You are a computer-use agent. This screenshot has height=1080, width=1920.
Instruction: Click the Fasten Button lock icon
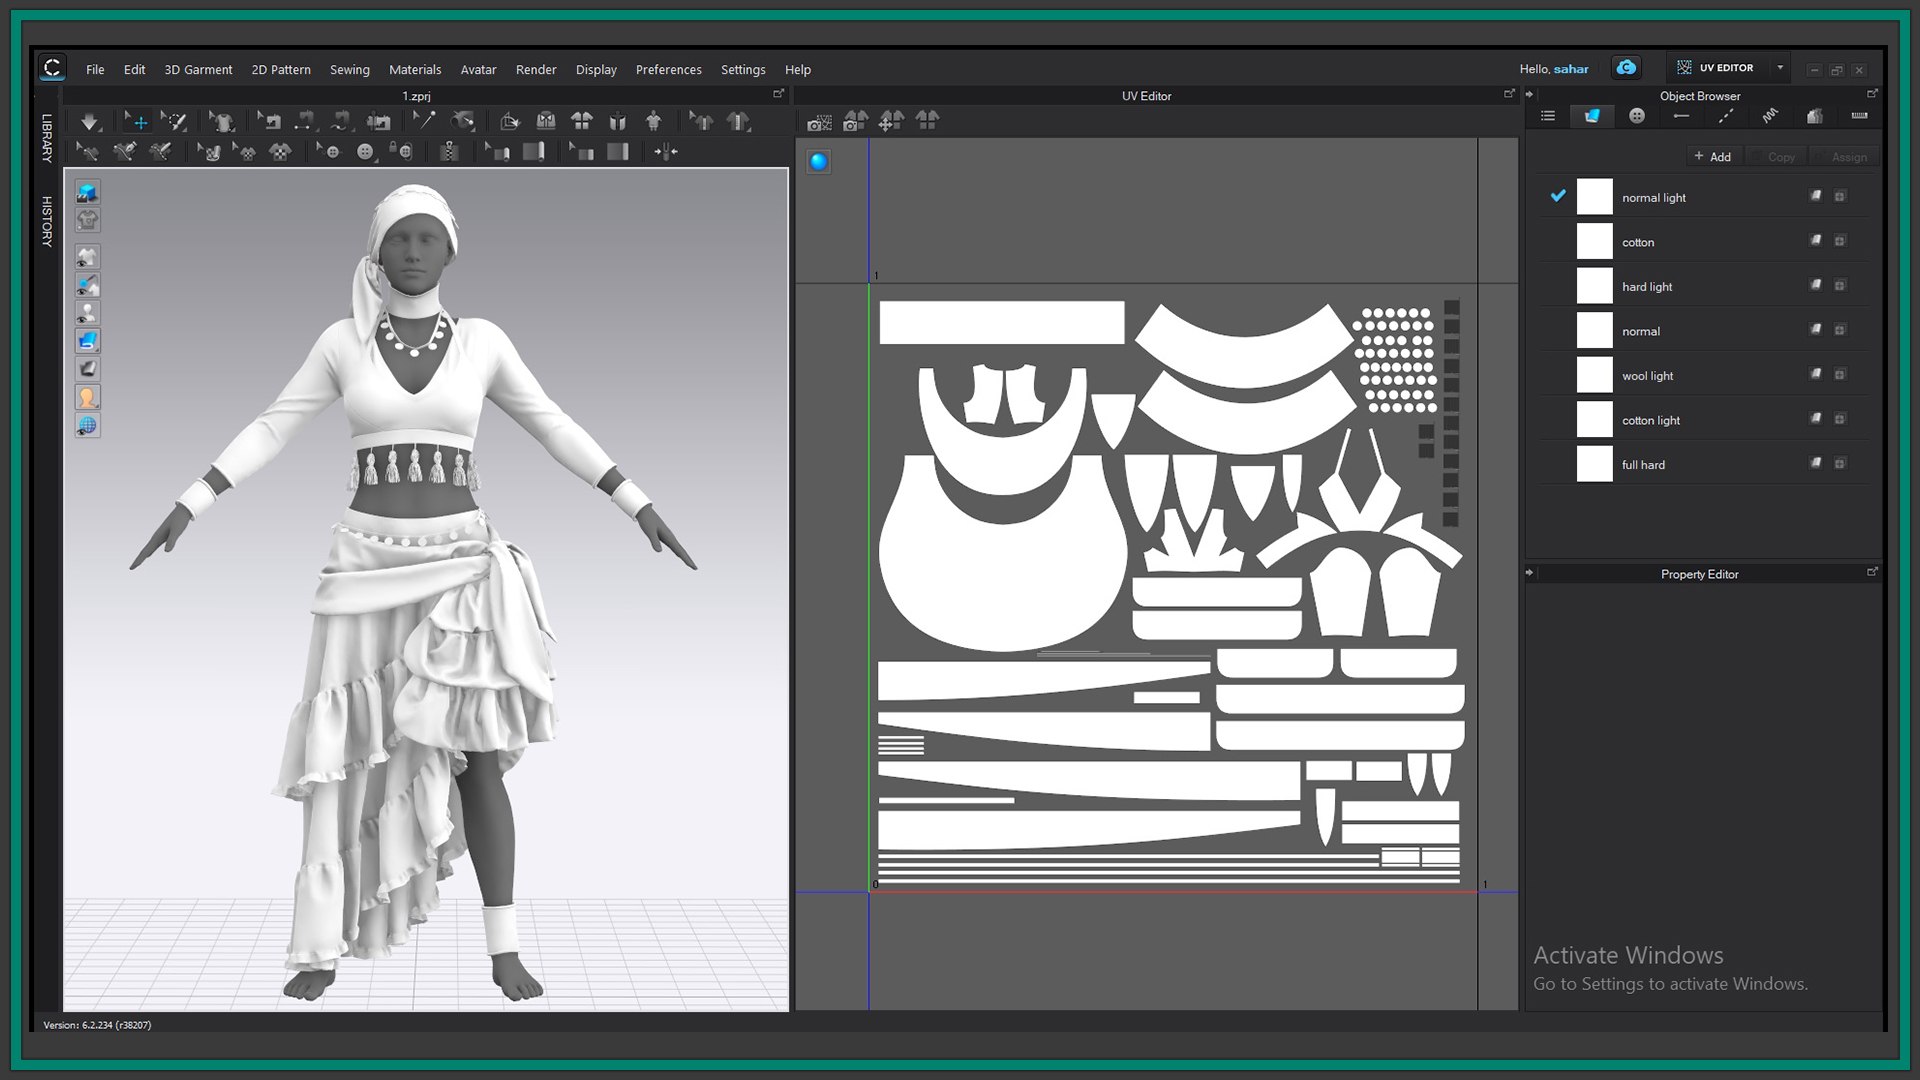coord(402,152)
